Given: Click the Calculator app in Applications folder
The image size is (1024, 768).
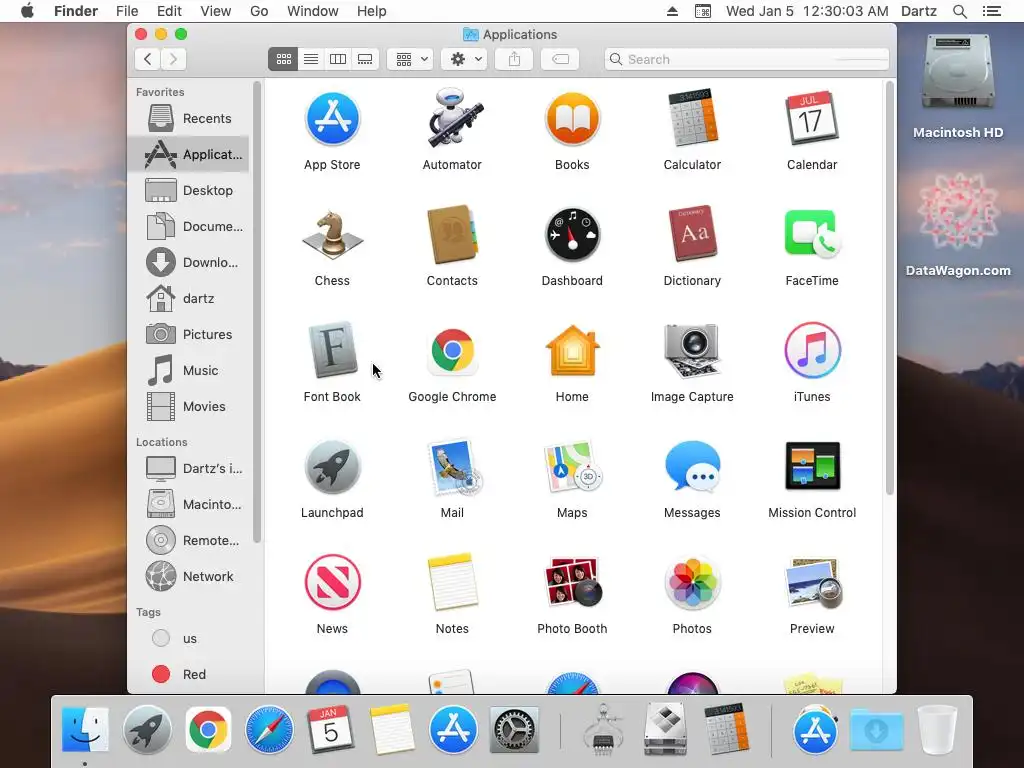Looking at the screenshot, I should [x=692, y=119].
